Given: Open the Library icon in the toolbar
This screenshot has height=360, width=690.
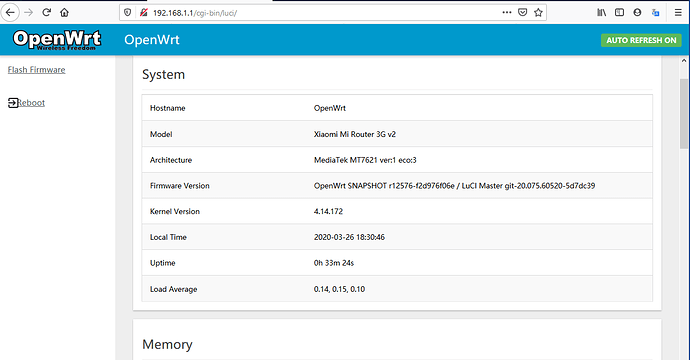Looking at the screenshot, I should (x=602, y=12).
